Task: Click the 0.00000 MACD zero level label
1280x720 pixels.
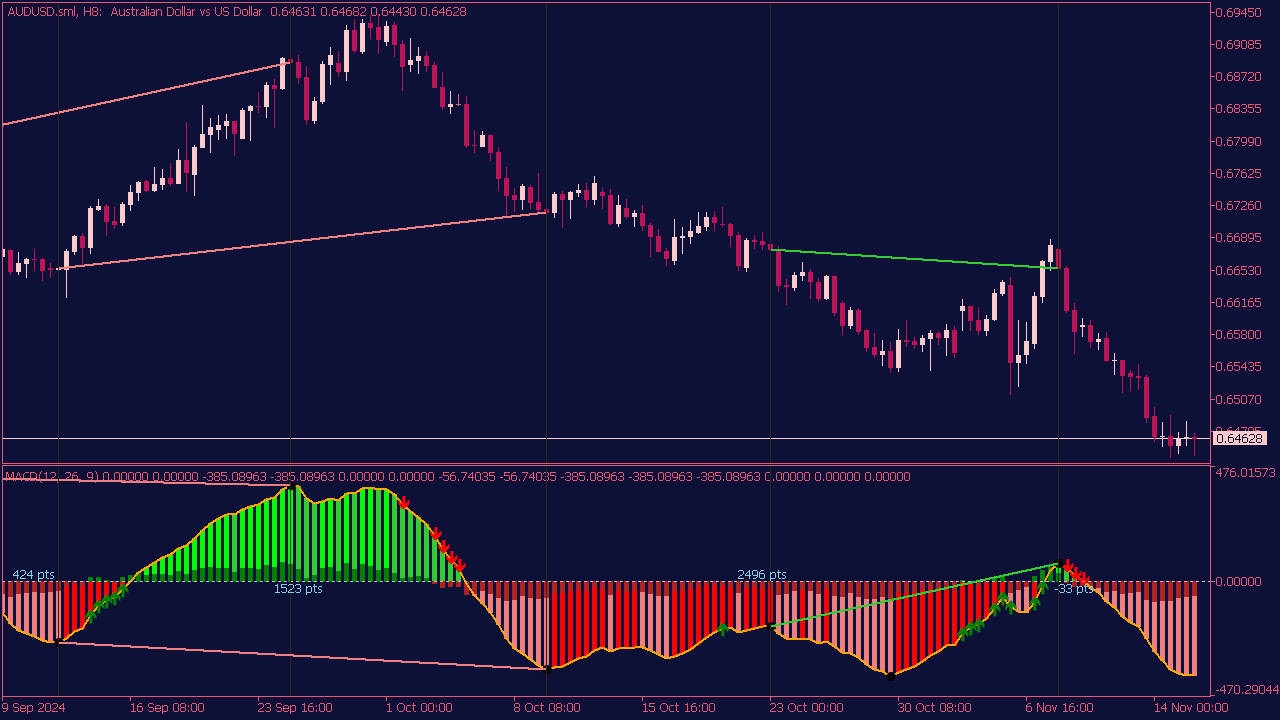Action: pos(1238,581)
